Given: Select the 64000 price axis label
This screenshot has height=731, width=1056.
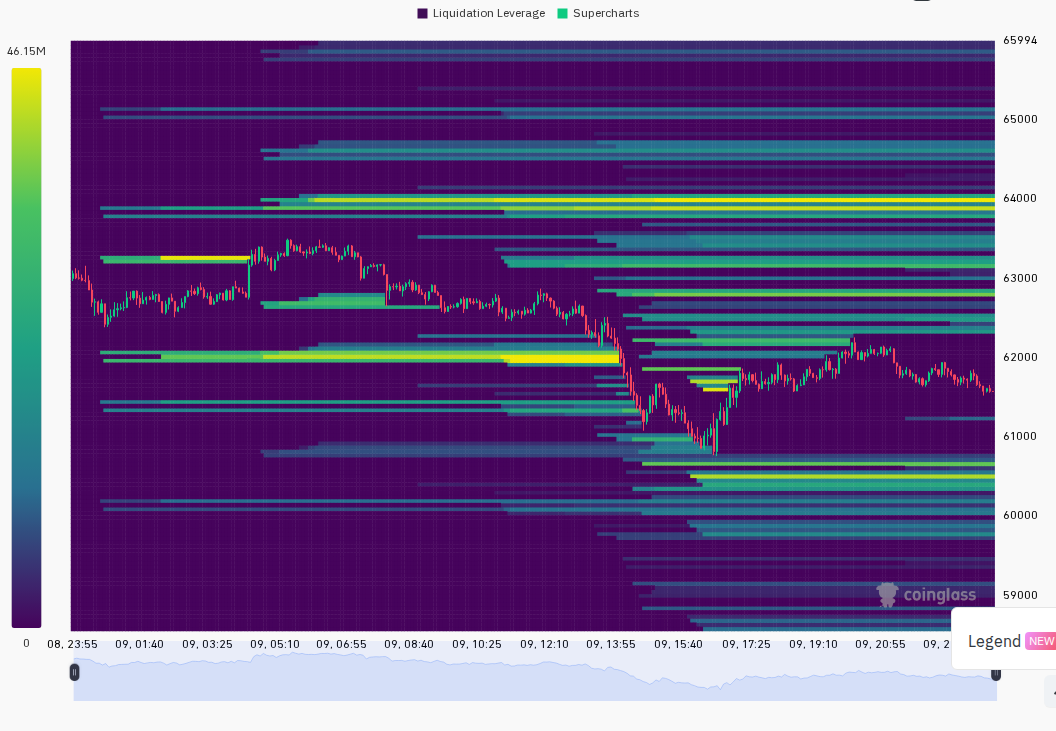Looking at the screenshot, I should 1020,198.
